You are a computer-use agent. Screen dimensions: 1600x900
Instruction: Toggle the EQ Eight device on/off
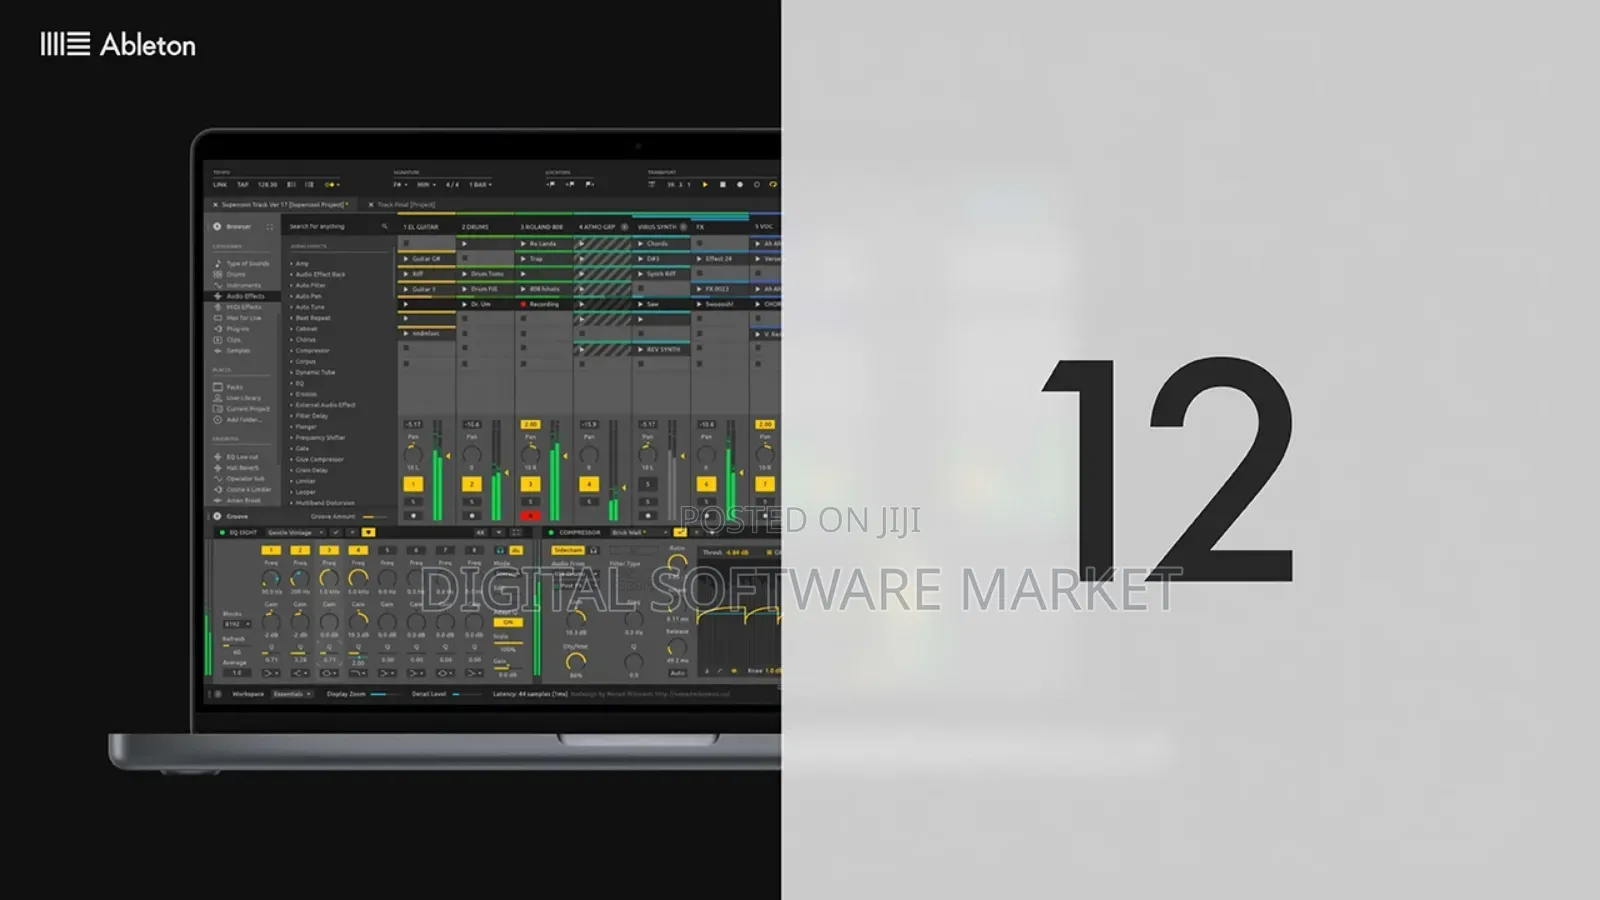(x=222, y=533)
